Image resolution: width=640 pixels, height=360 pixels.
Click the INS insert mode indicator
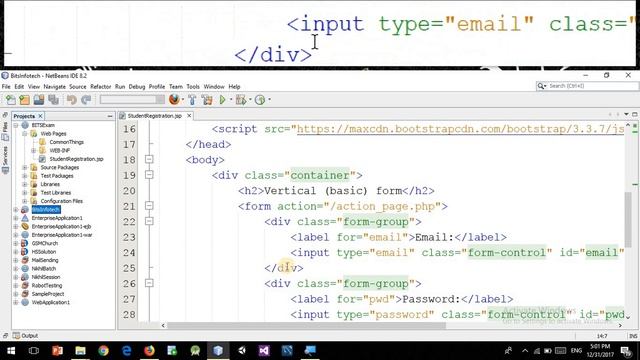633,336
